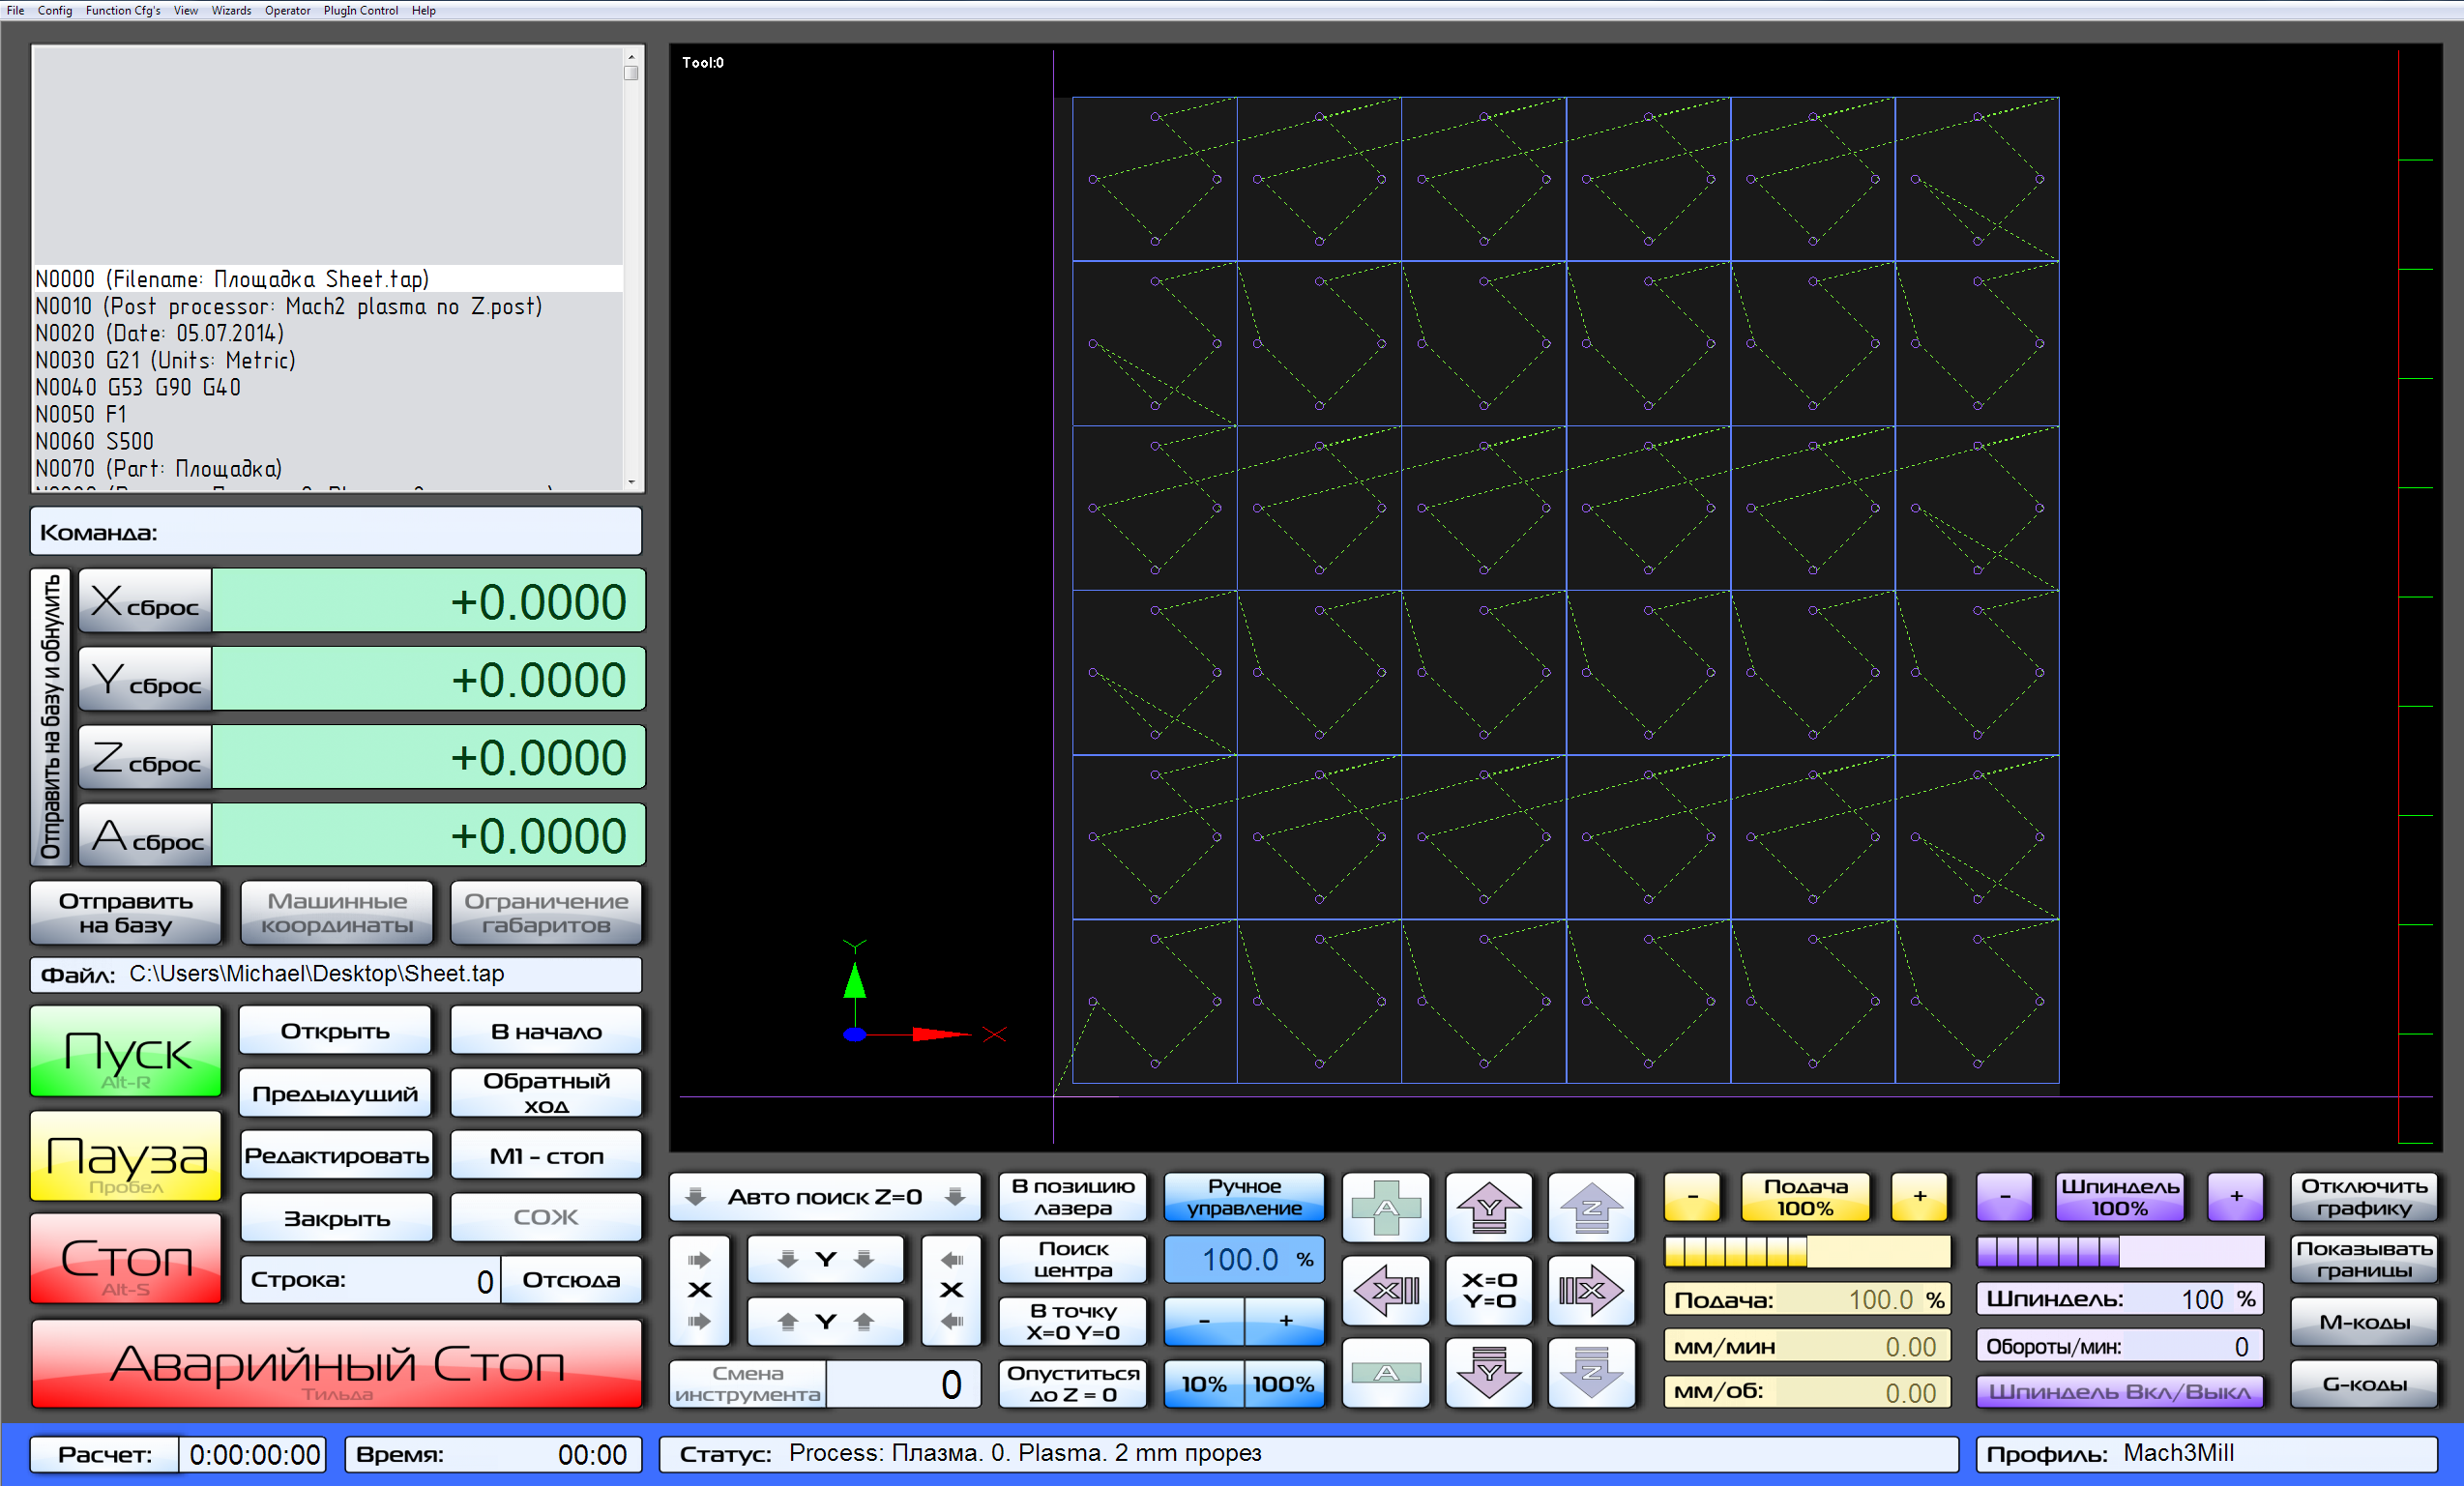
Task: Open the Wizards menu
Action: 231,10
